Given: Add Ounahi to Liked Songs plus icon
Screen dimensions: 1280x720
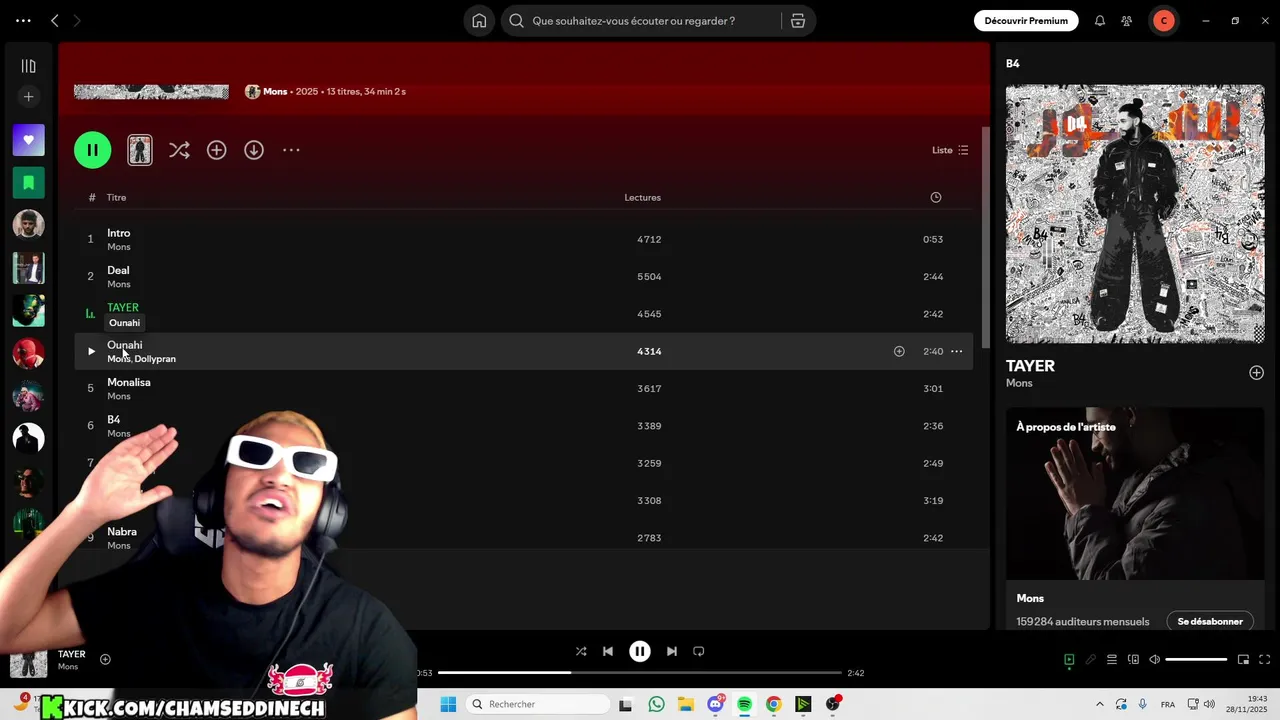Looking at the screenshot, I should 899,351.
